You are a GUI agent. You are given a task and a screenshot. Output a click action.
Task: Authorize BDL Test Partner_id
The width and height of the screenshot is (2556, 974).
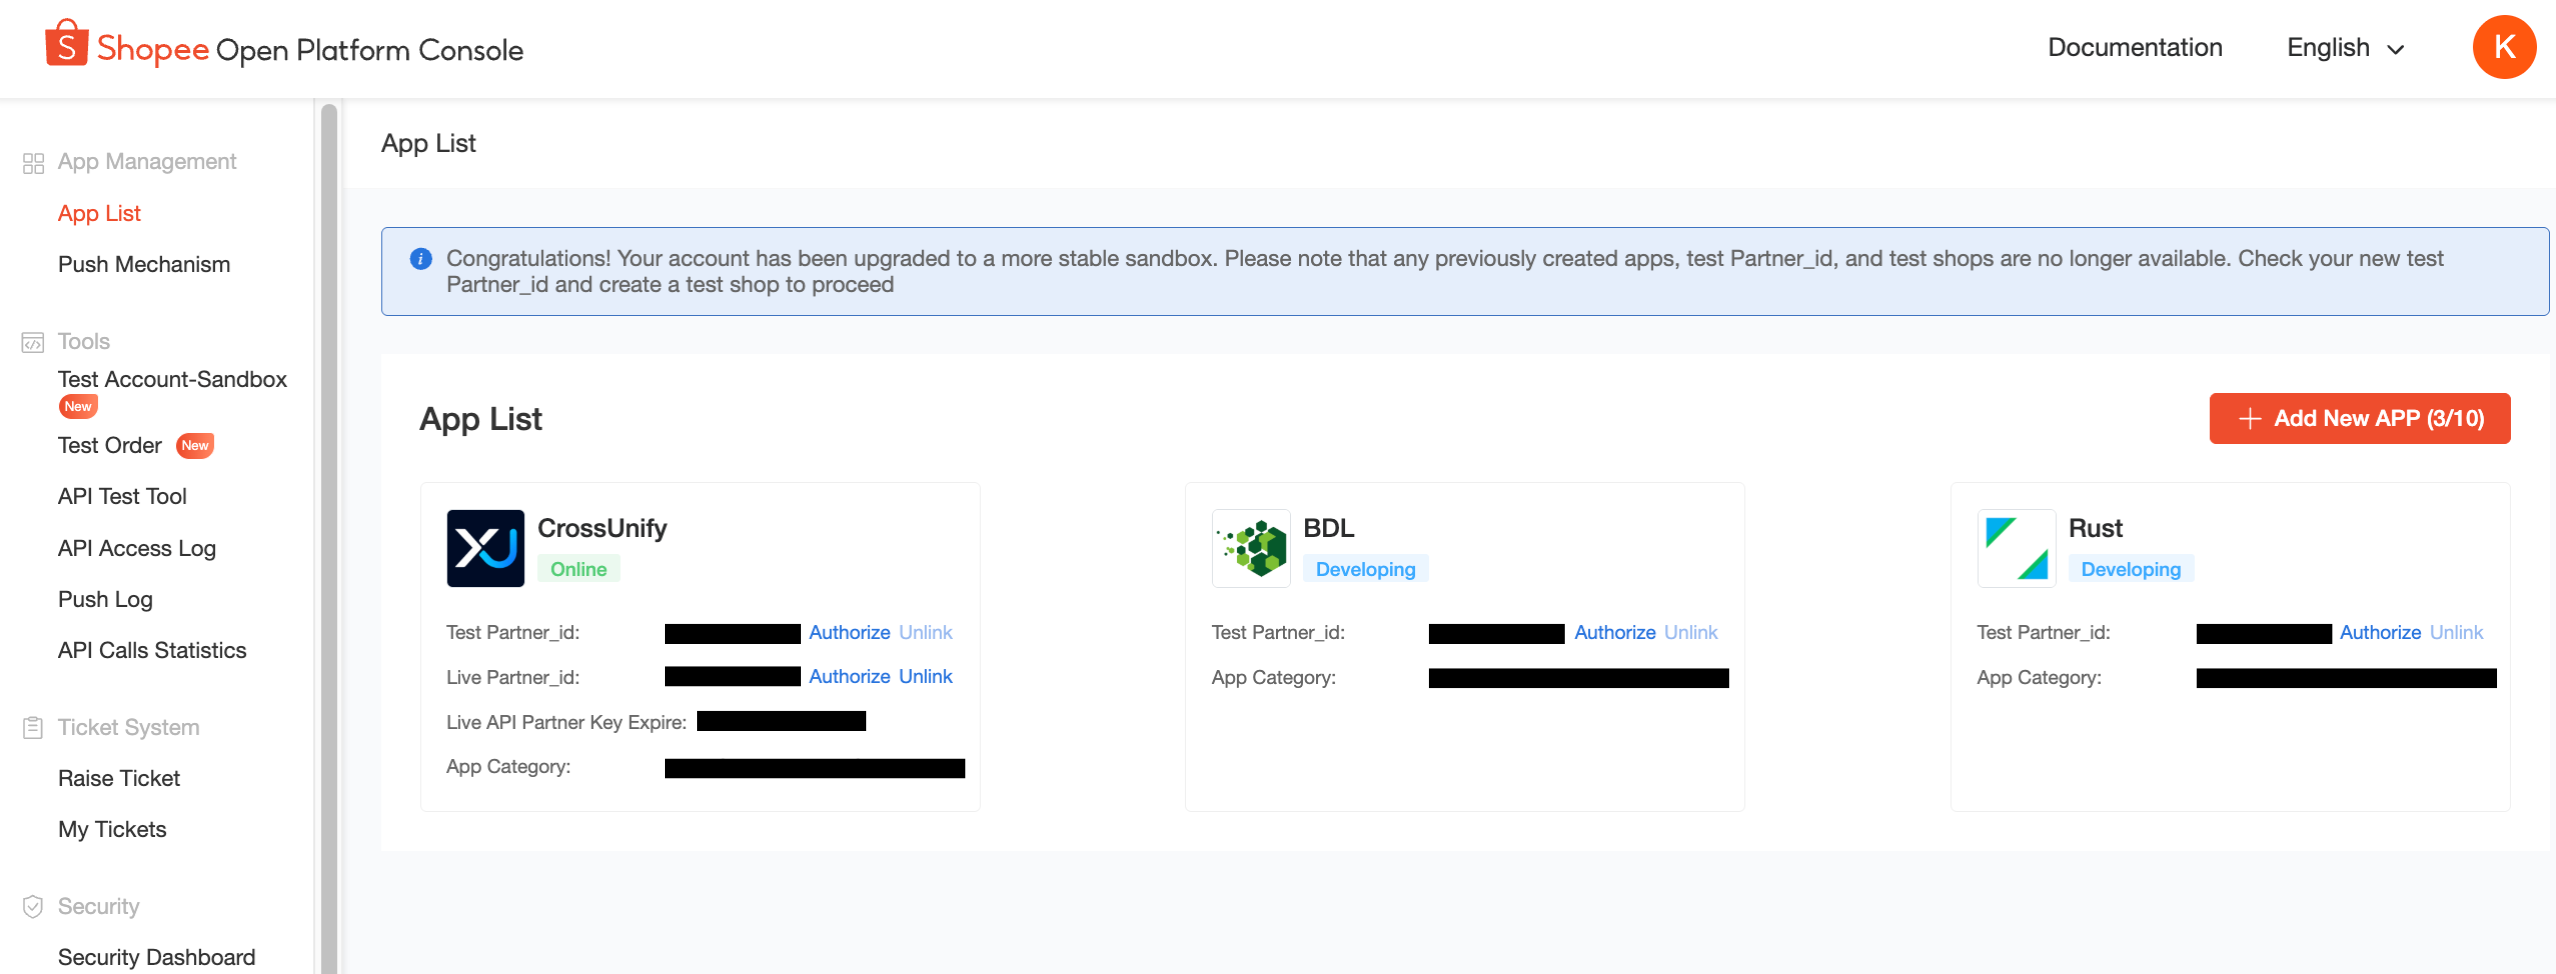(1615, 632)
